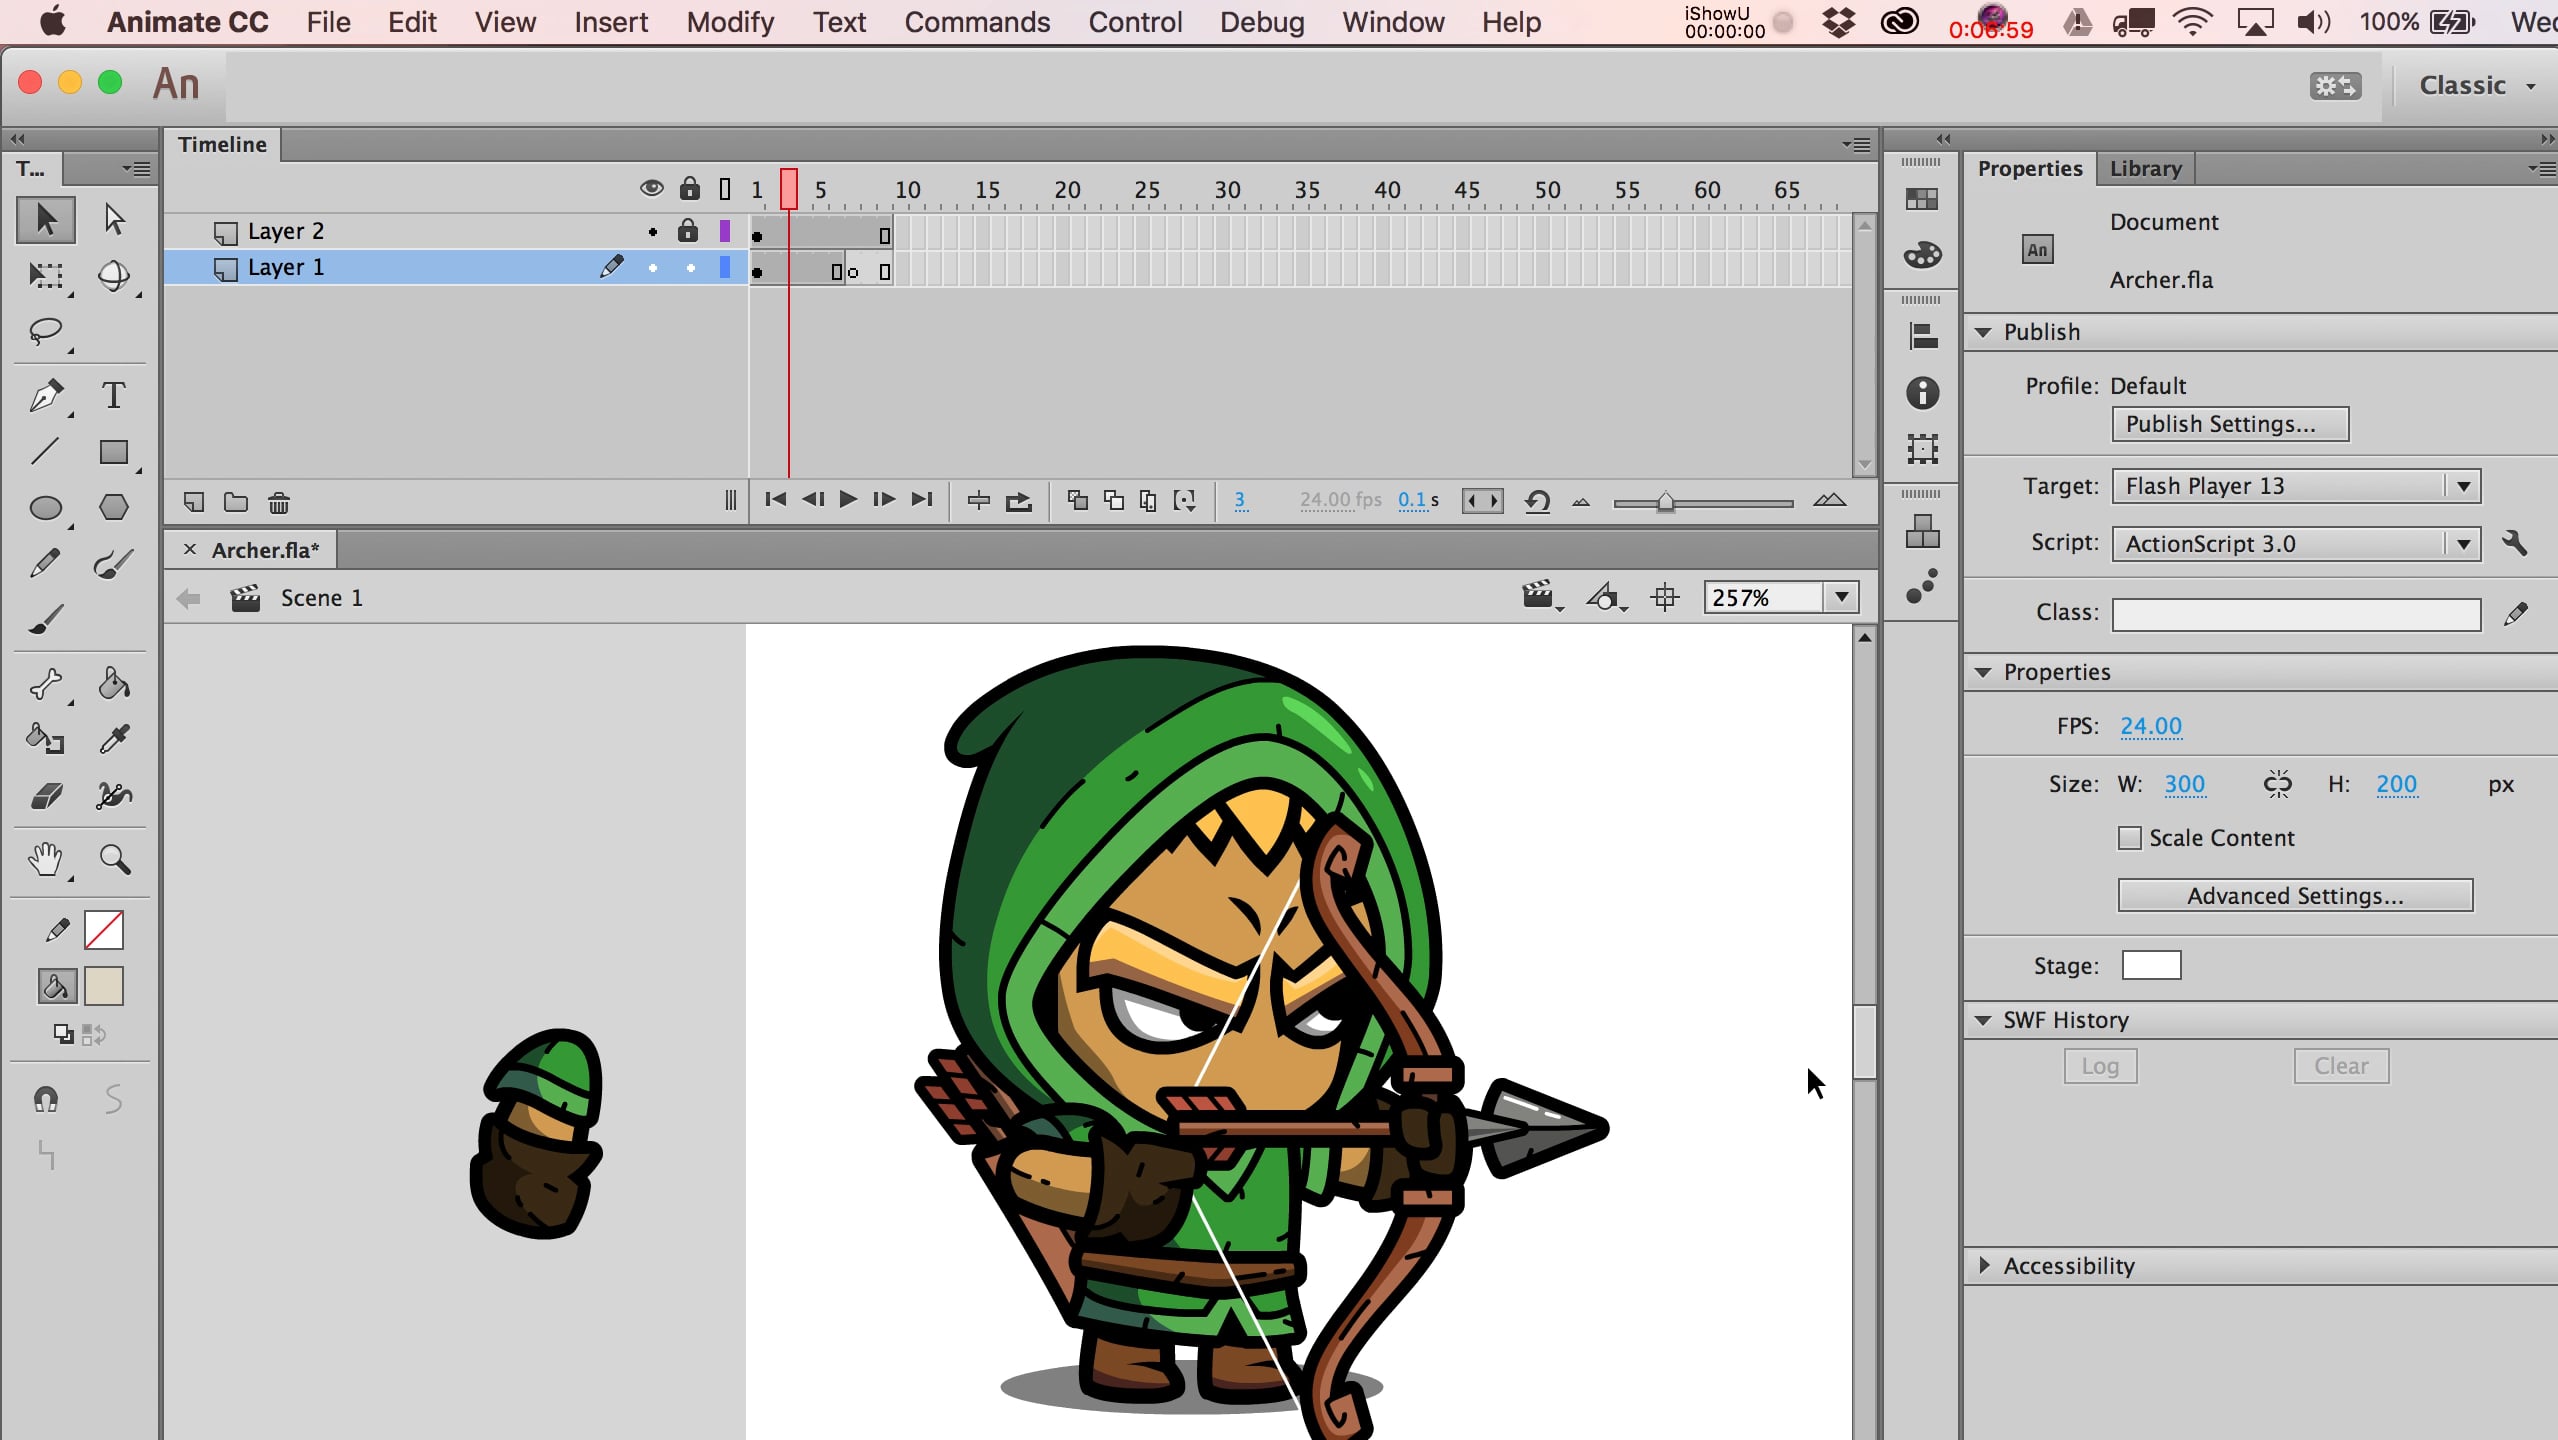Image resolution: width=2558 pixels, height=1440 pixels.
Task: Click the Control menu item
Action: point(1135,21)
